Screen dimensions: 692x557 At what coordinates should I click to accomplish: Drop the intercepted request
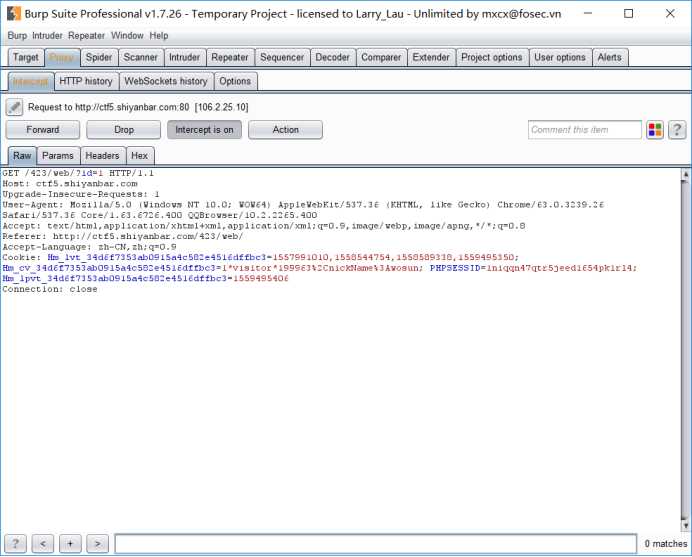point(124,130)
